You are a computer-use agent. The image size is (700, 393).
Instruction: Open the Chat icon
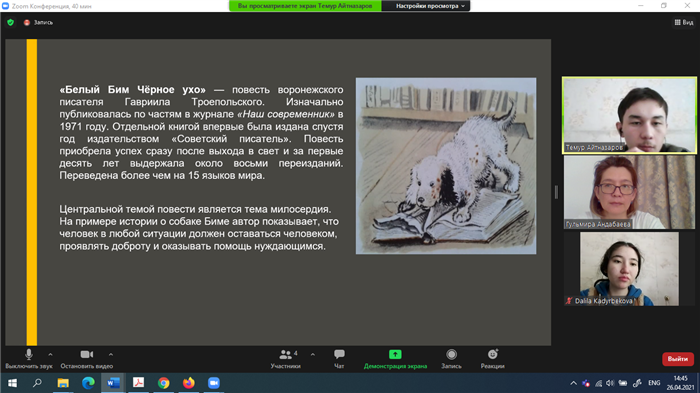[339, 355]
